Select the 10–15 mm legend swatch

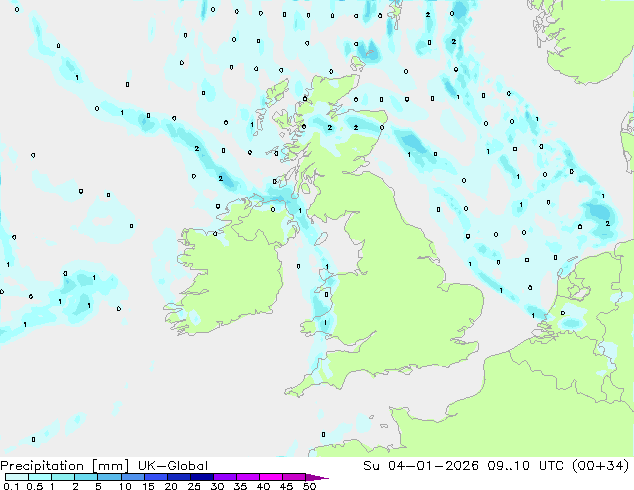click(x=132, y=477)
